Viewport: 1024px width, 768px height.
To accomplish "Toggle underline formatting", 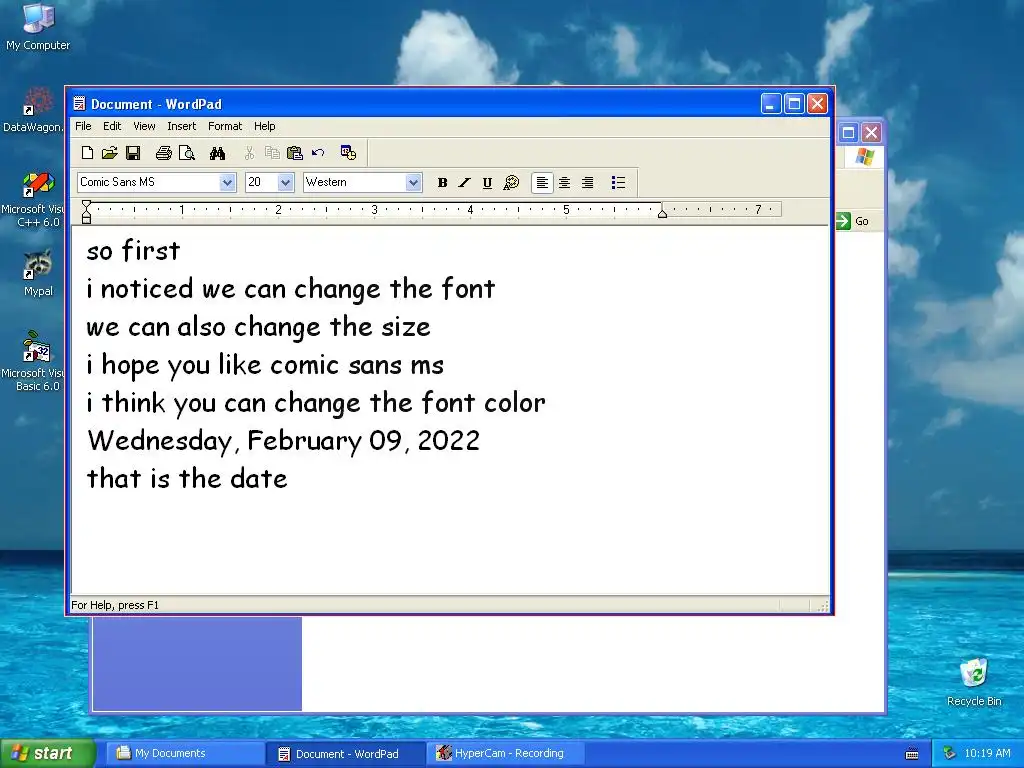I will [487, 183].
